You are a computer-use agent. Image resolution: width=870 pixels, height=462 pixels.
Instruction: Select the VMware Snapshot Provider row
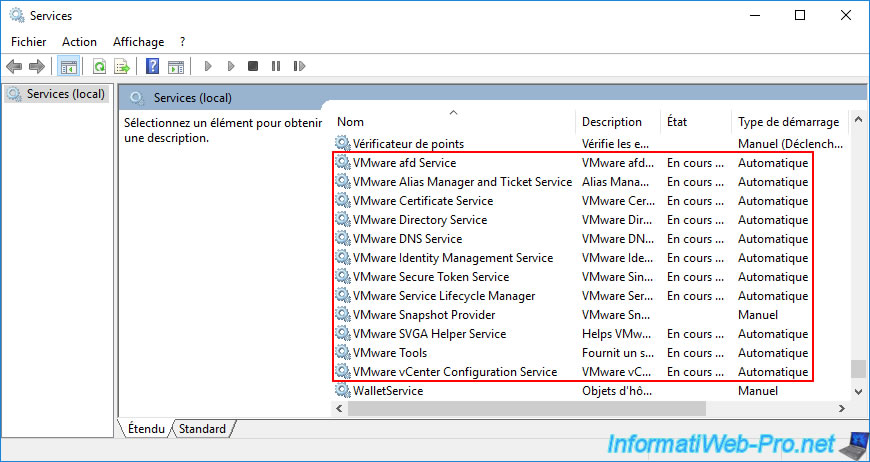pyautogui.click(x=590, y=314)
